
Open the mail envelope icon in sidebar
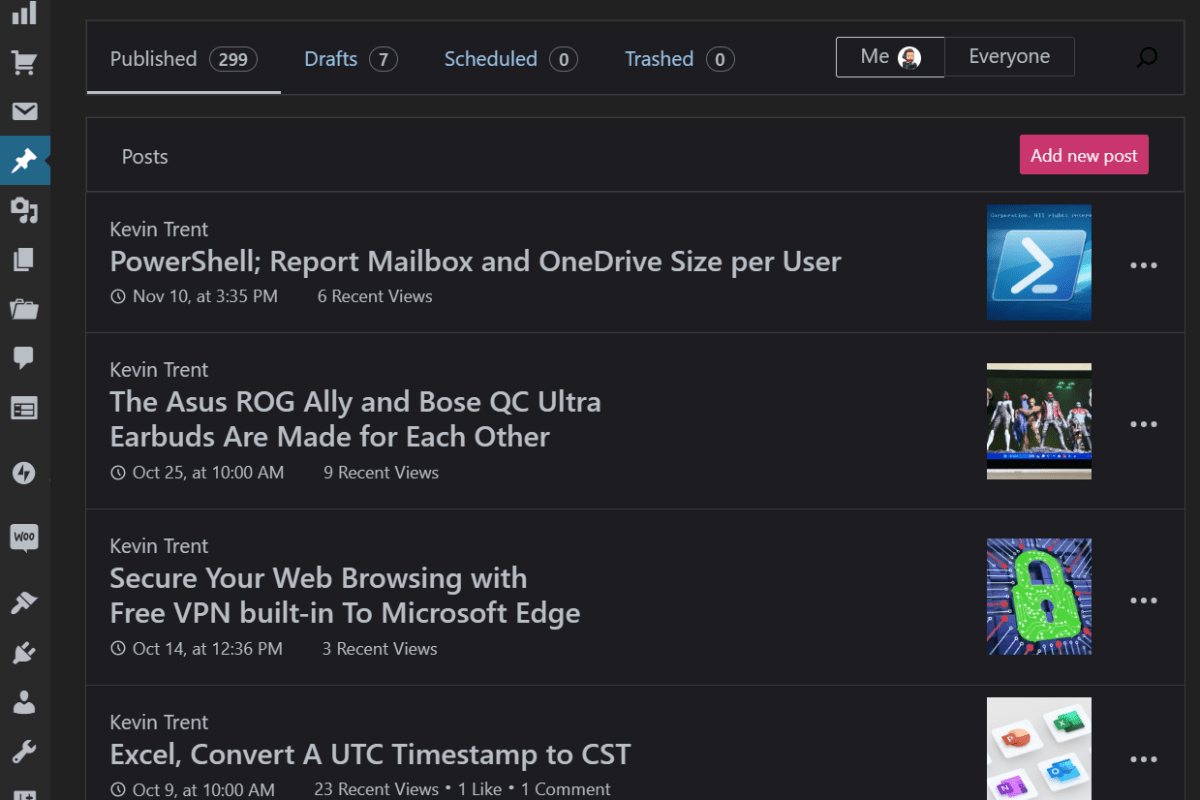point(24,112)
